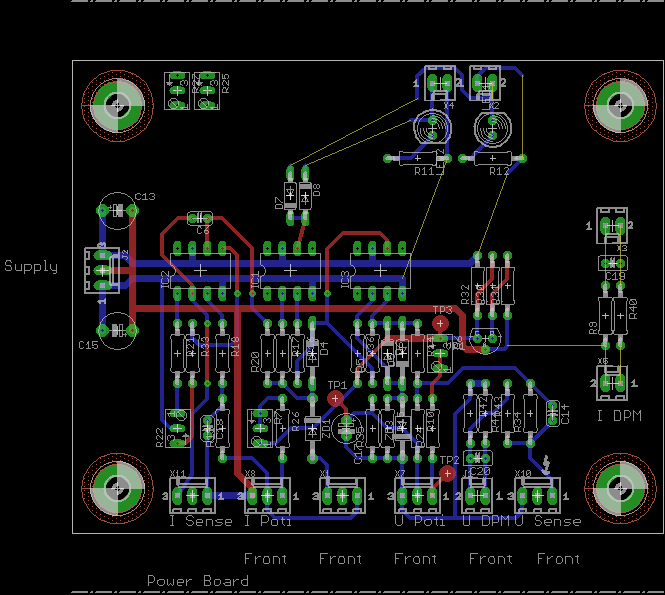This screenshot has width=665, height=595.
Task: Pick the TP3 test point pad
Action: coord(440,324)
